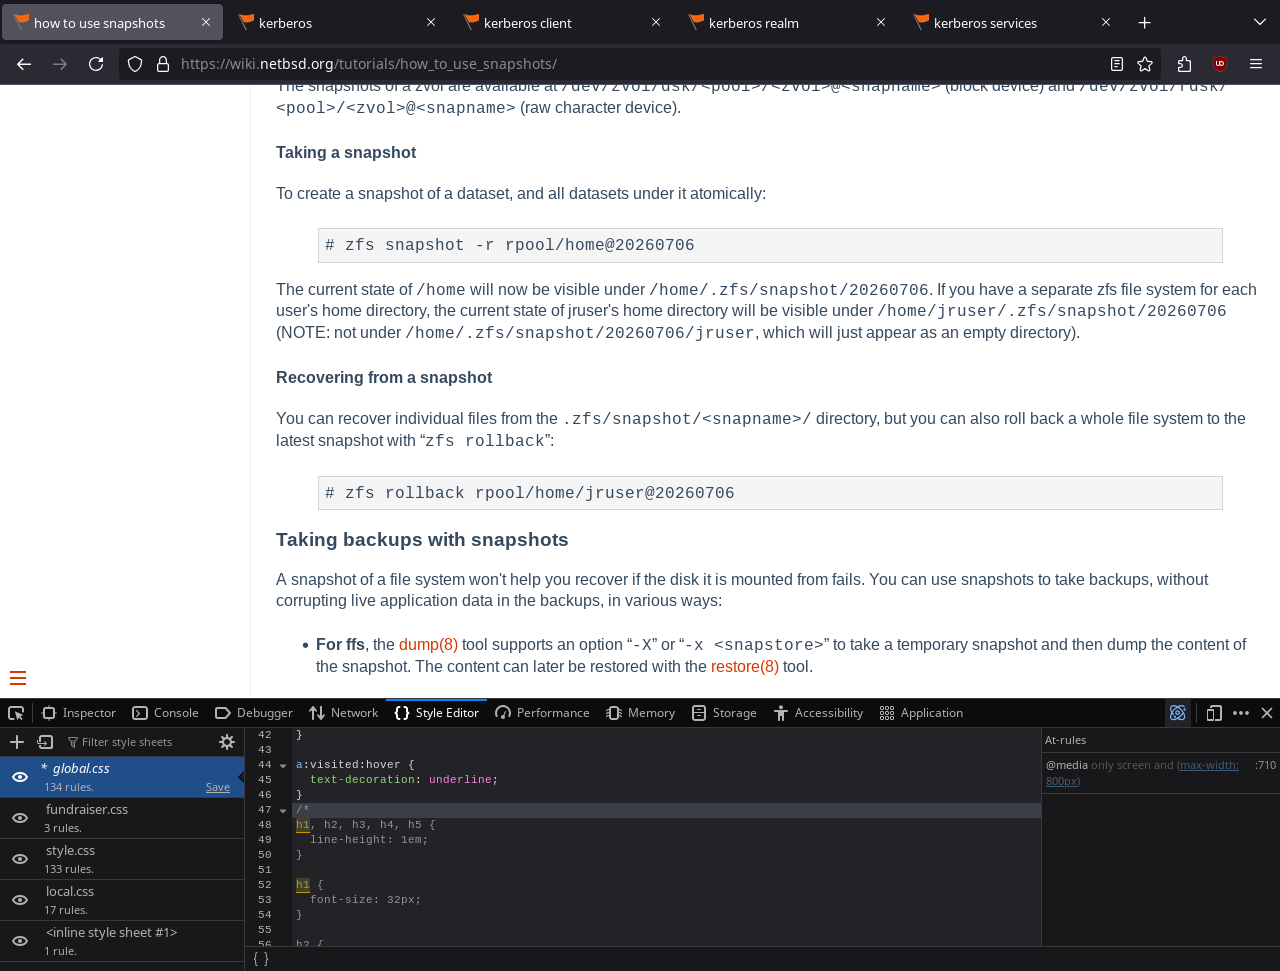Screen dimensions: 1280x971
Task: Create a new style sheet
Action: coord(17,742)
